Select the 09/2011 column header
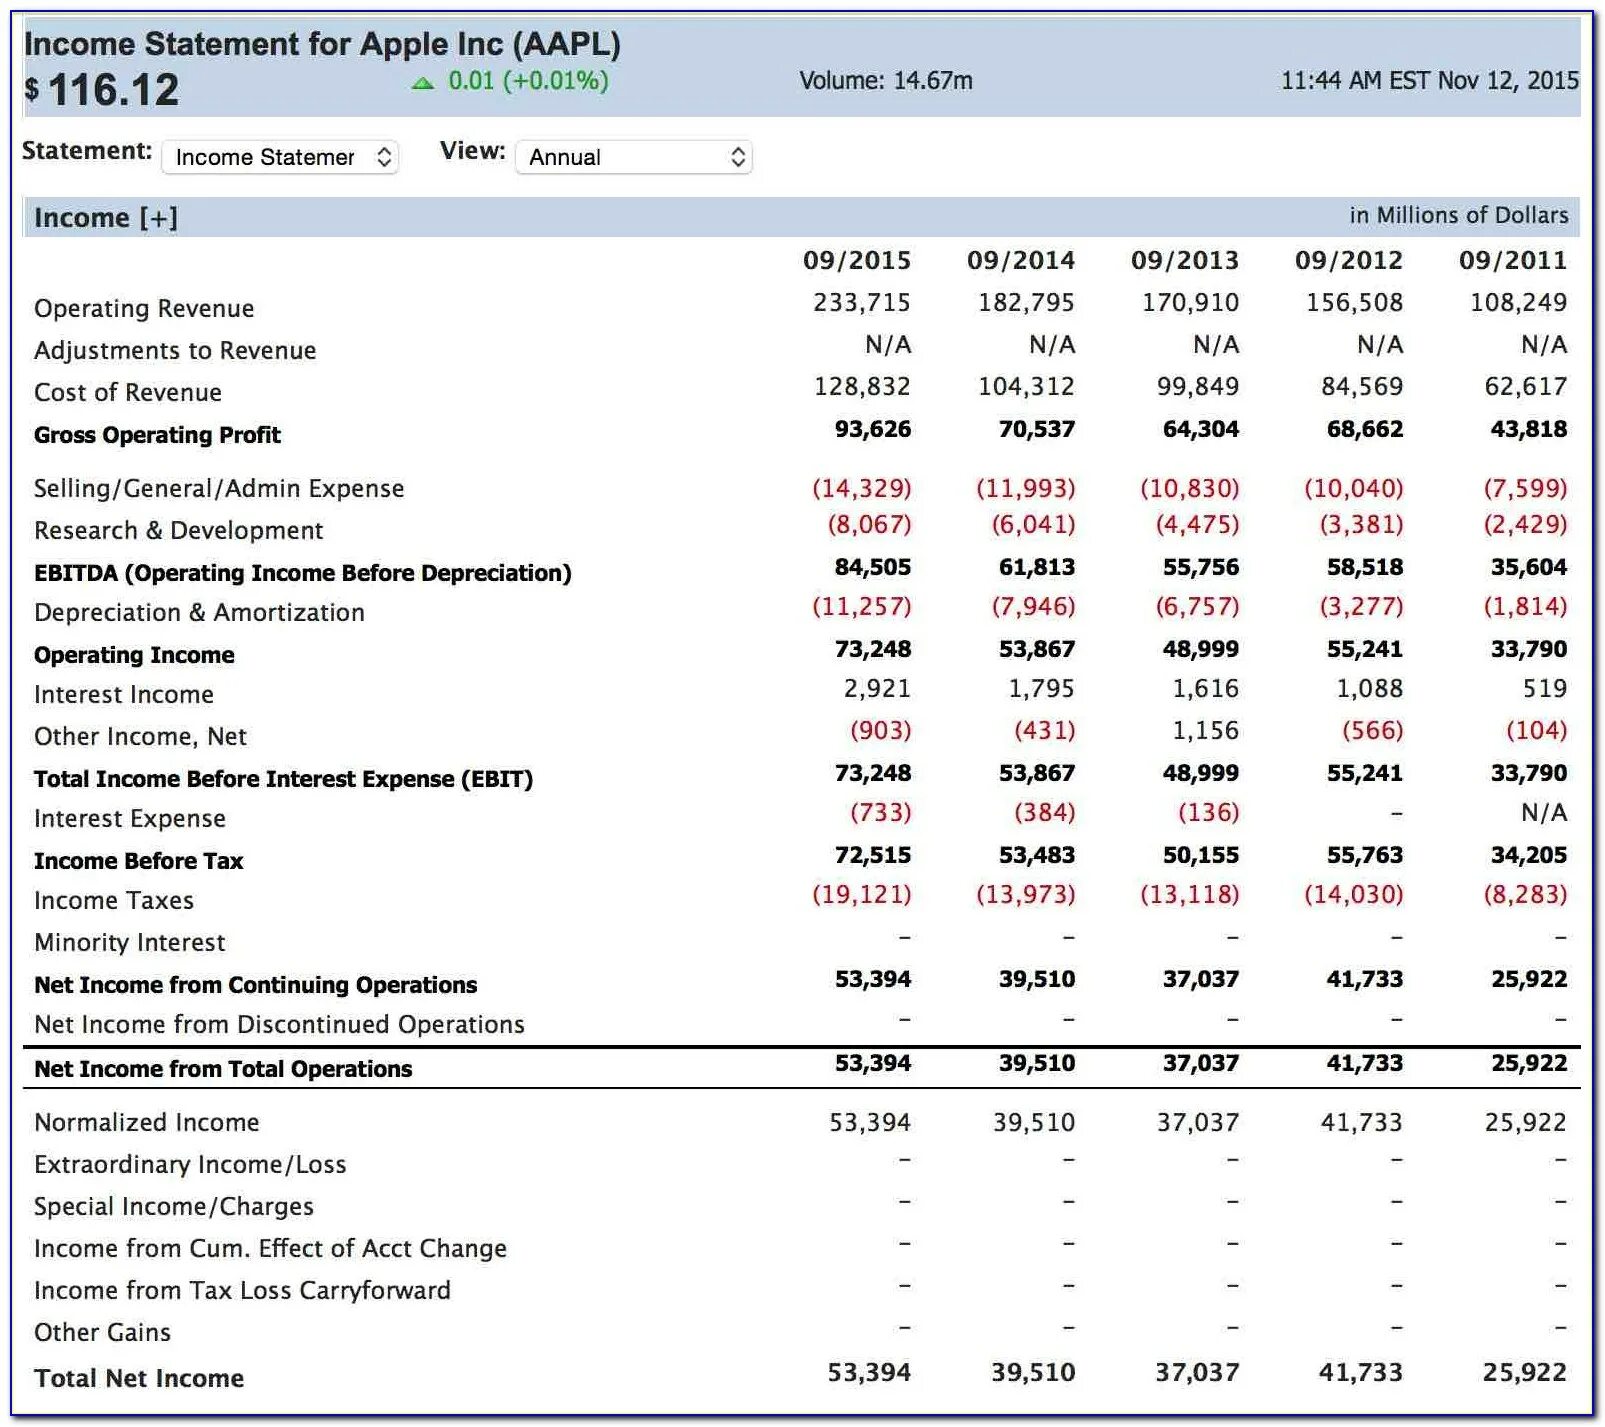The height and width of the screenshot is (1427, 1605). pos(1513,261)
